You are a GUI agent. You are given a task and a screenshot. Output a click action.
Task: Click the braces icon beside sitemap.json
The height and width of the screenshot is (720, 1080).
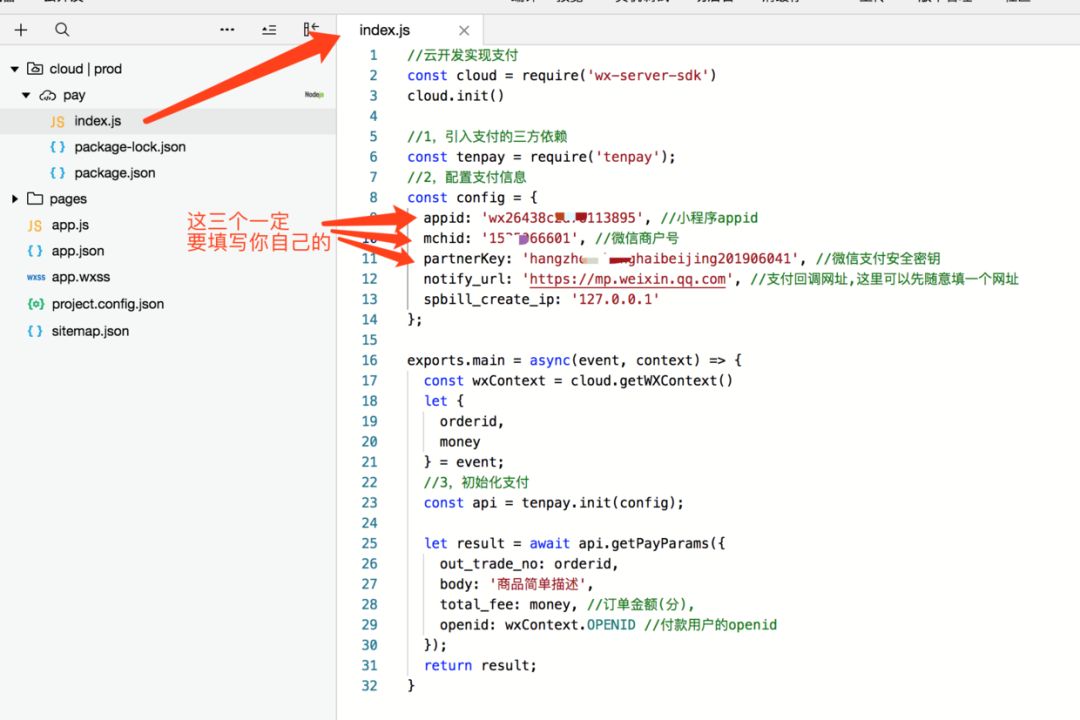37,330
